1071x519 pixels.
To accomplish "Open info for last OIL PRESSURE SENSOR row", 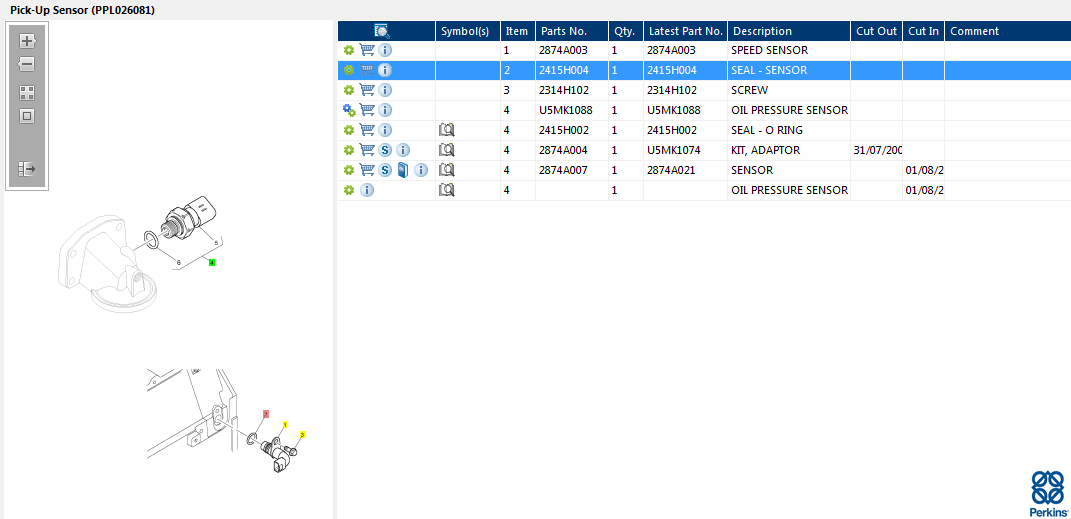I will tap(367, 189).
